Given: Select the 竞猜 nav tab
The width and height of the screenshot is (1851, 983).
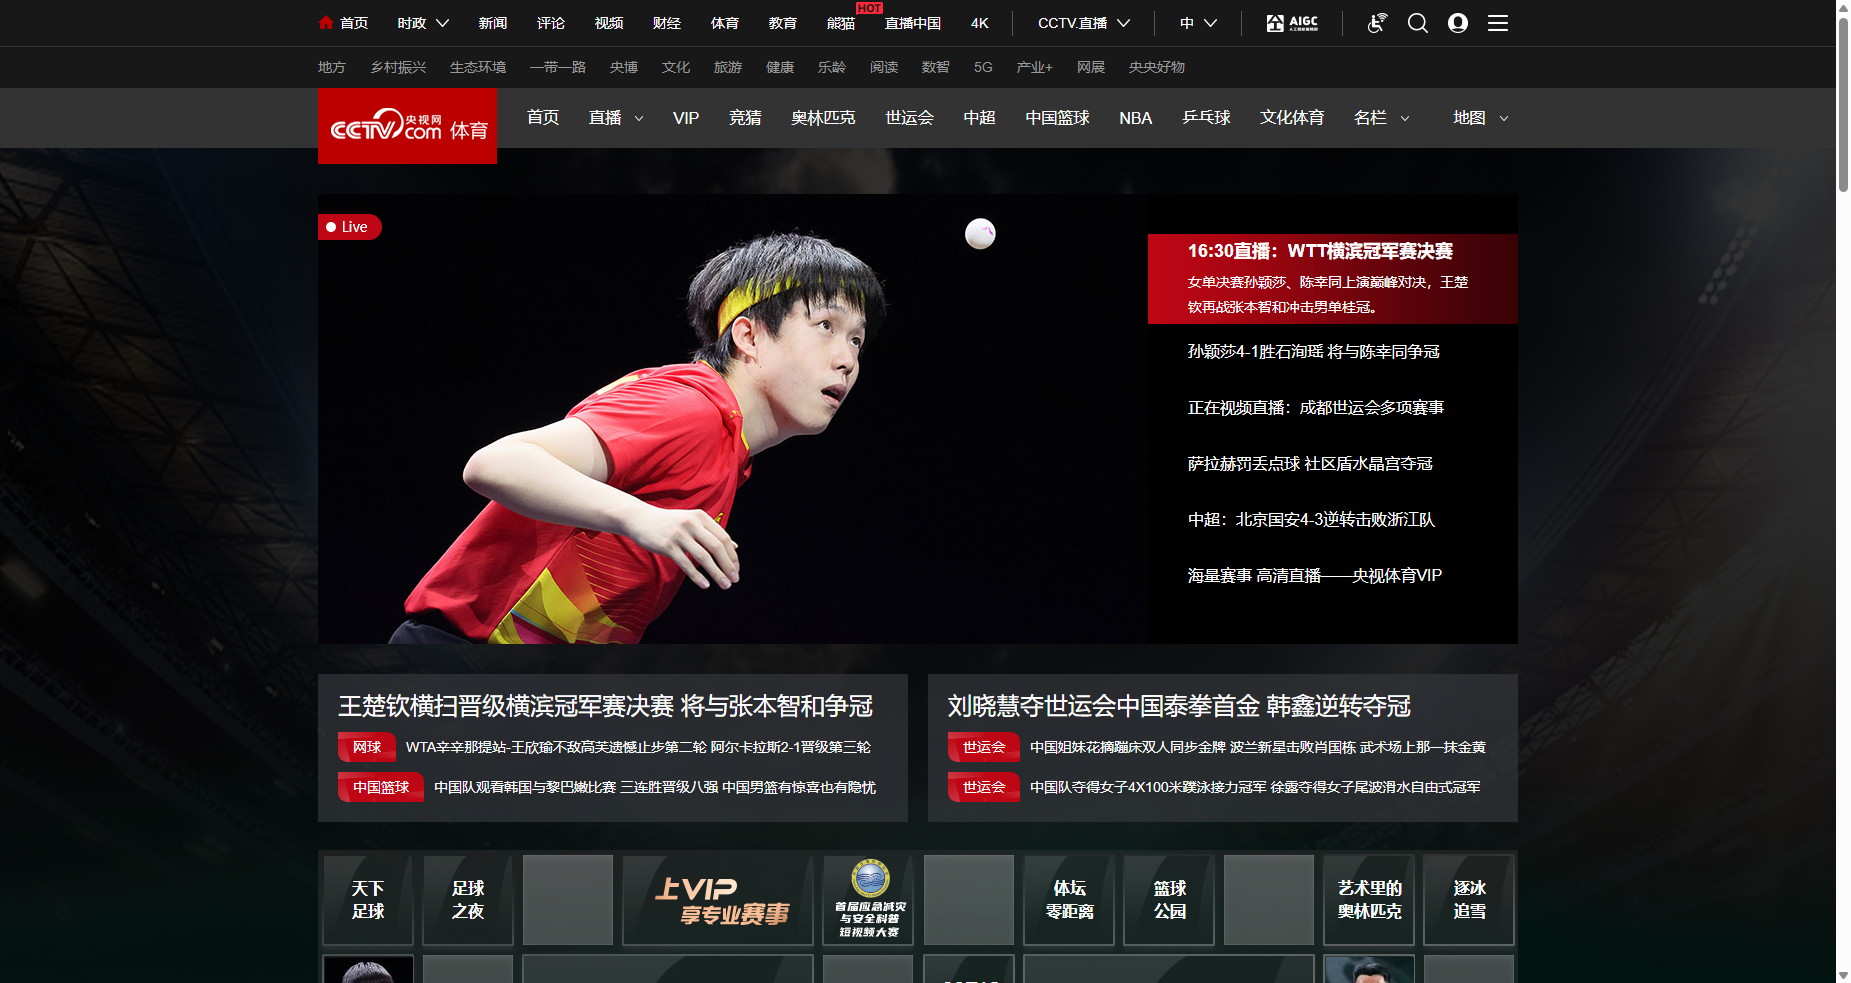Looking at the screenshot, I should [745, 118].
